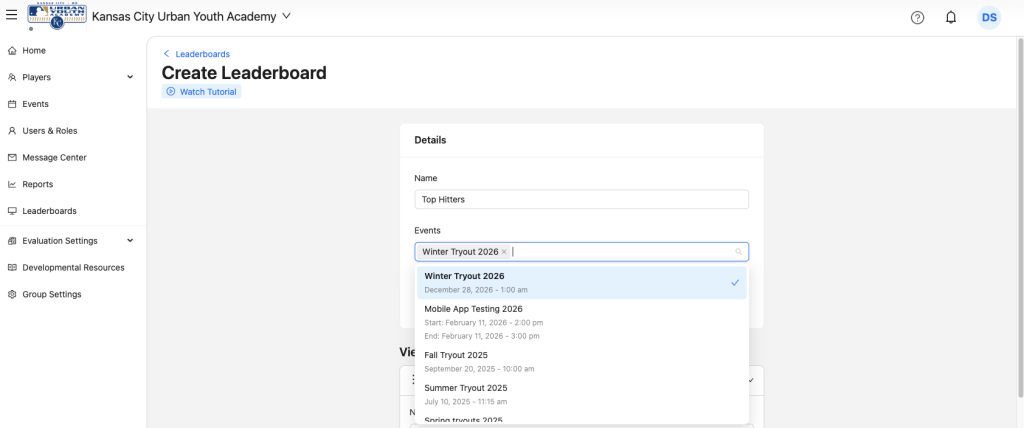1024x428 pixels.
Task: Open Reports from the sidebar
Action: [37, 184]
